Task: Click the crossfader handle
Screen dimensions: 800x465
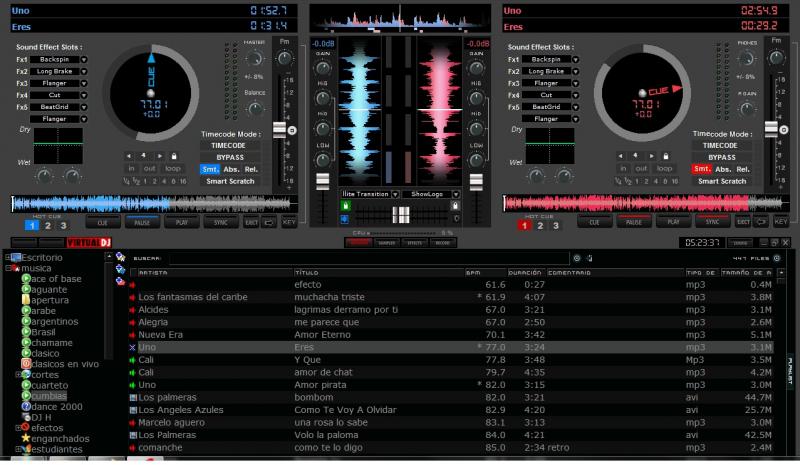Action: click(x=401, y=215)
